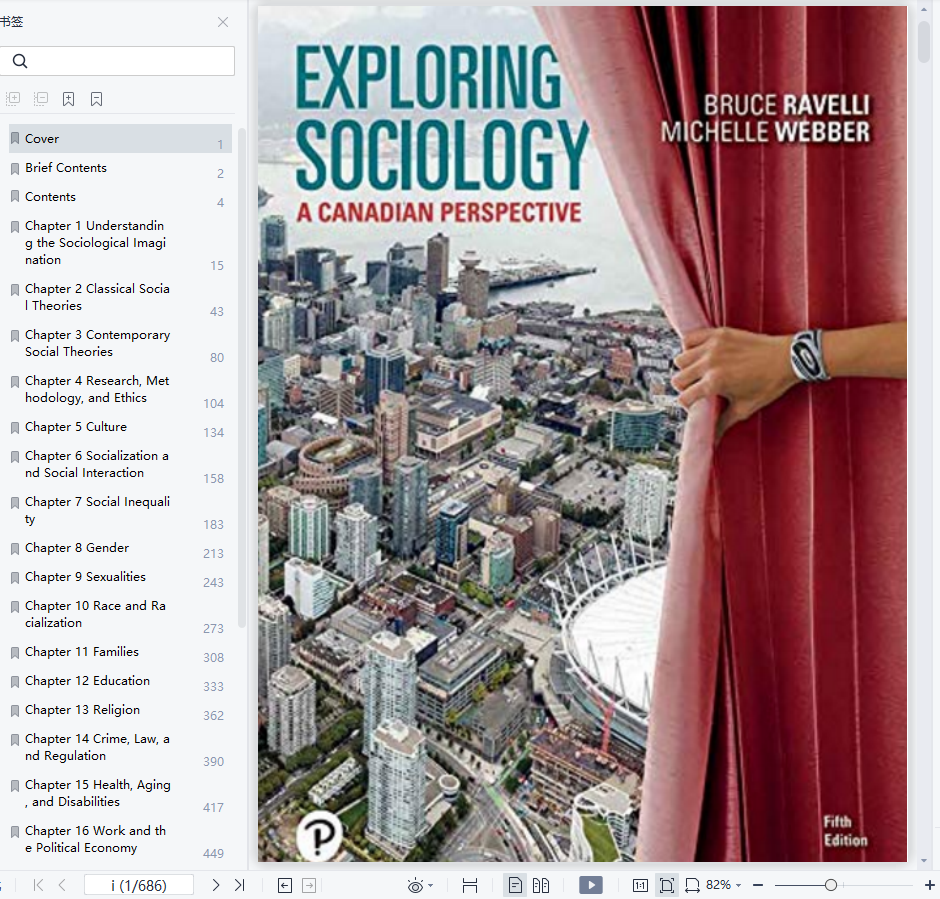Go to the next page
This screenshot has height=899, width=940.
click(x=216, y=885)
